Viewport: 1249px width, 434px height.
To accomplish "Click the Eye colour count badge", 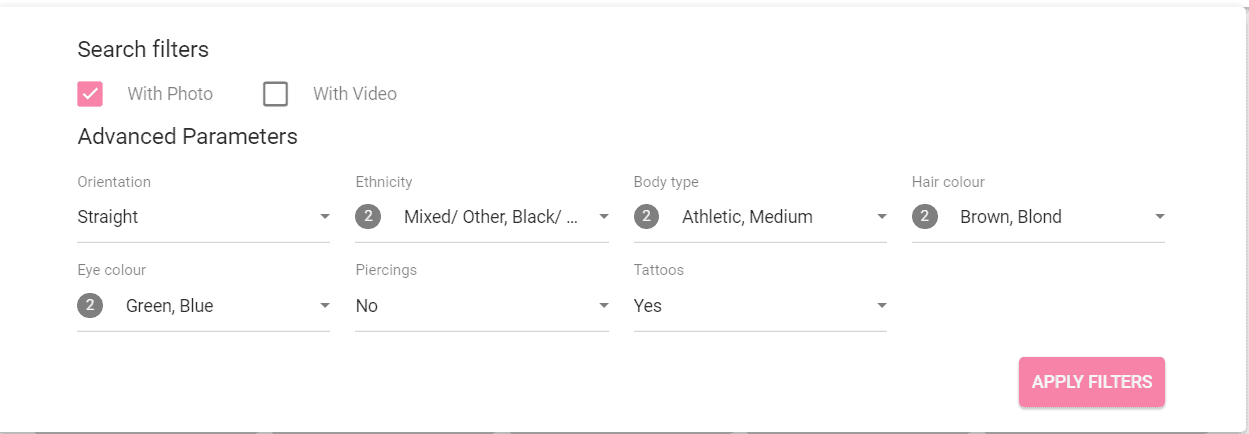I will [x=90, y=306].
